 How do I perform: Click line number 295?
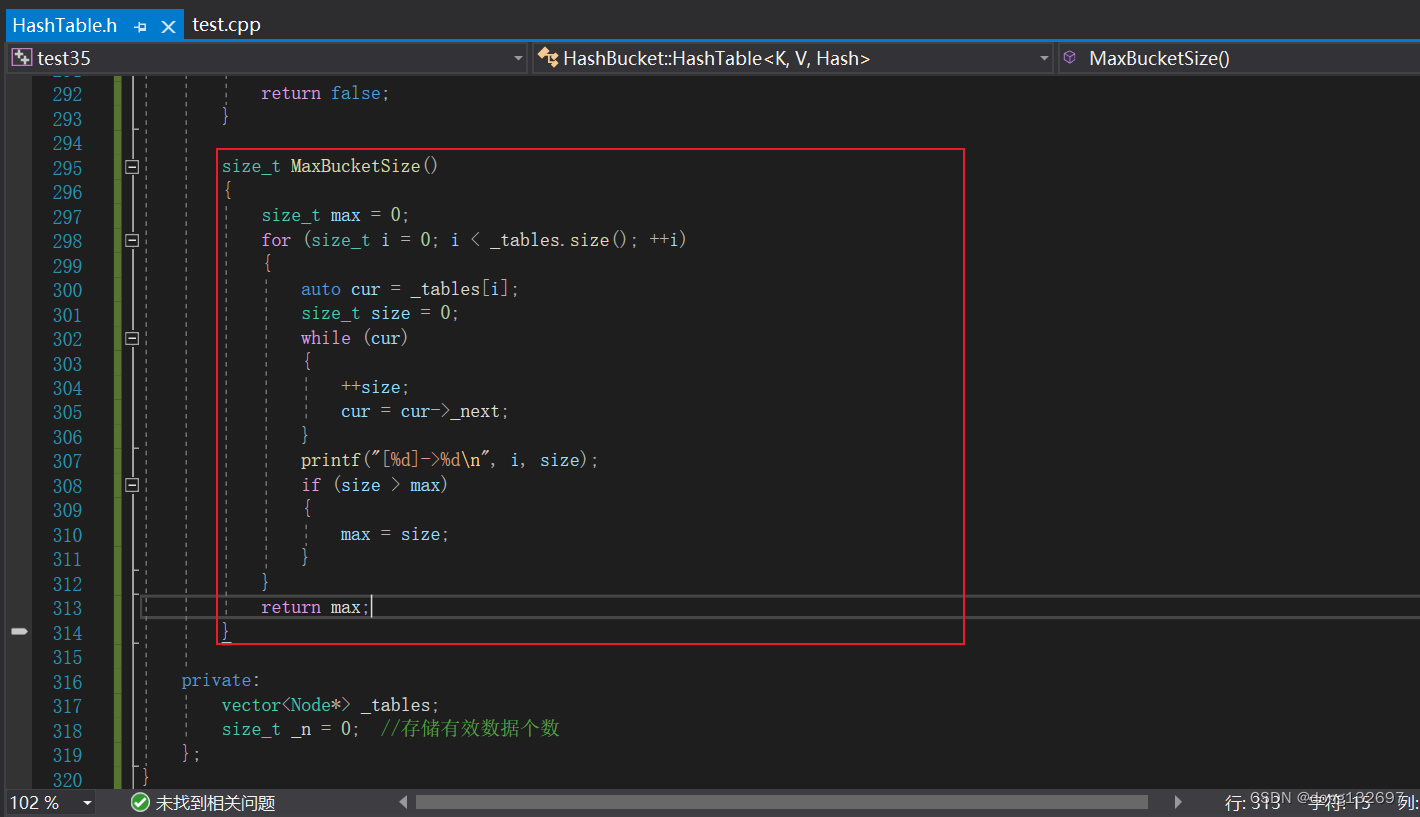click(x=67, y=168)
